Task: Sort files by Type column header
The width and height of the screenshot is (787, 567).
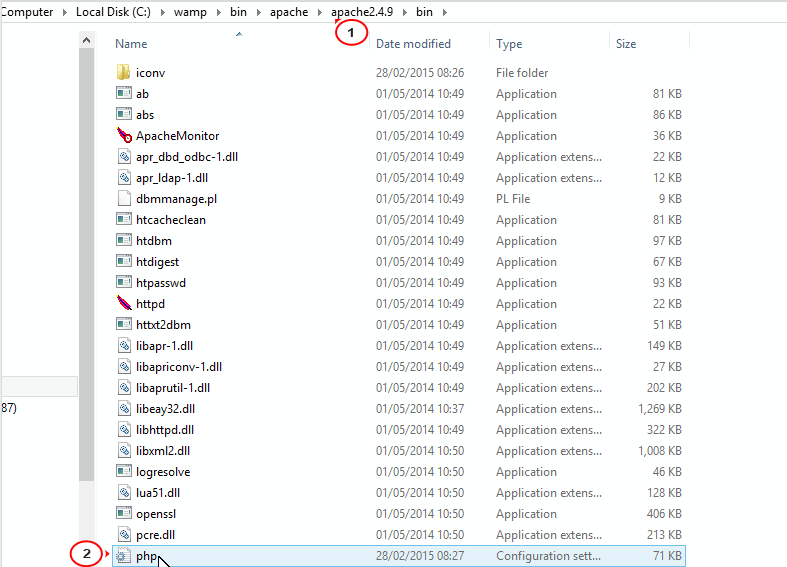Action: (509, 44)
